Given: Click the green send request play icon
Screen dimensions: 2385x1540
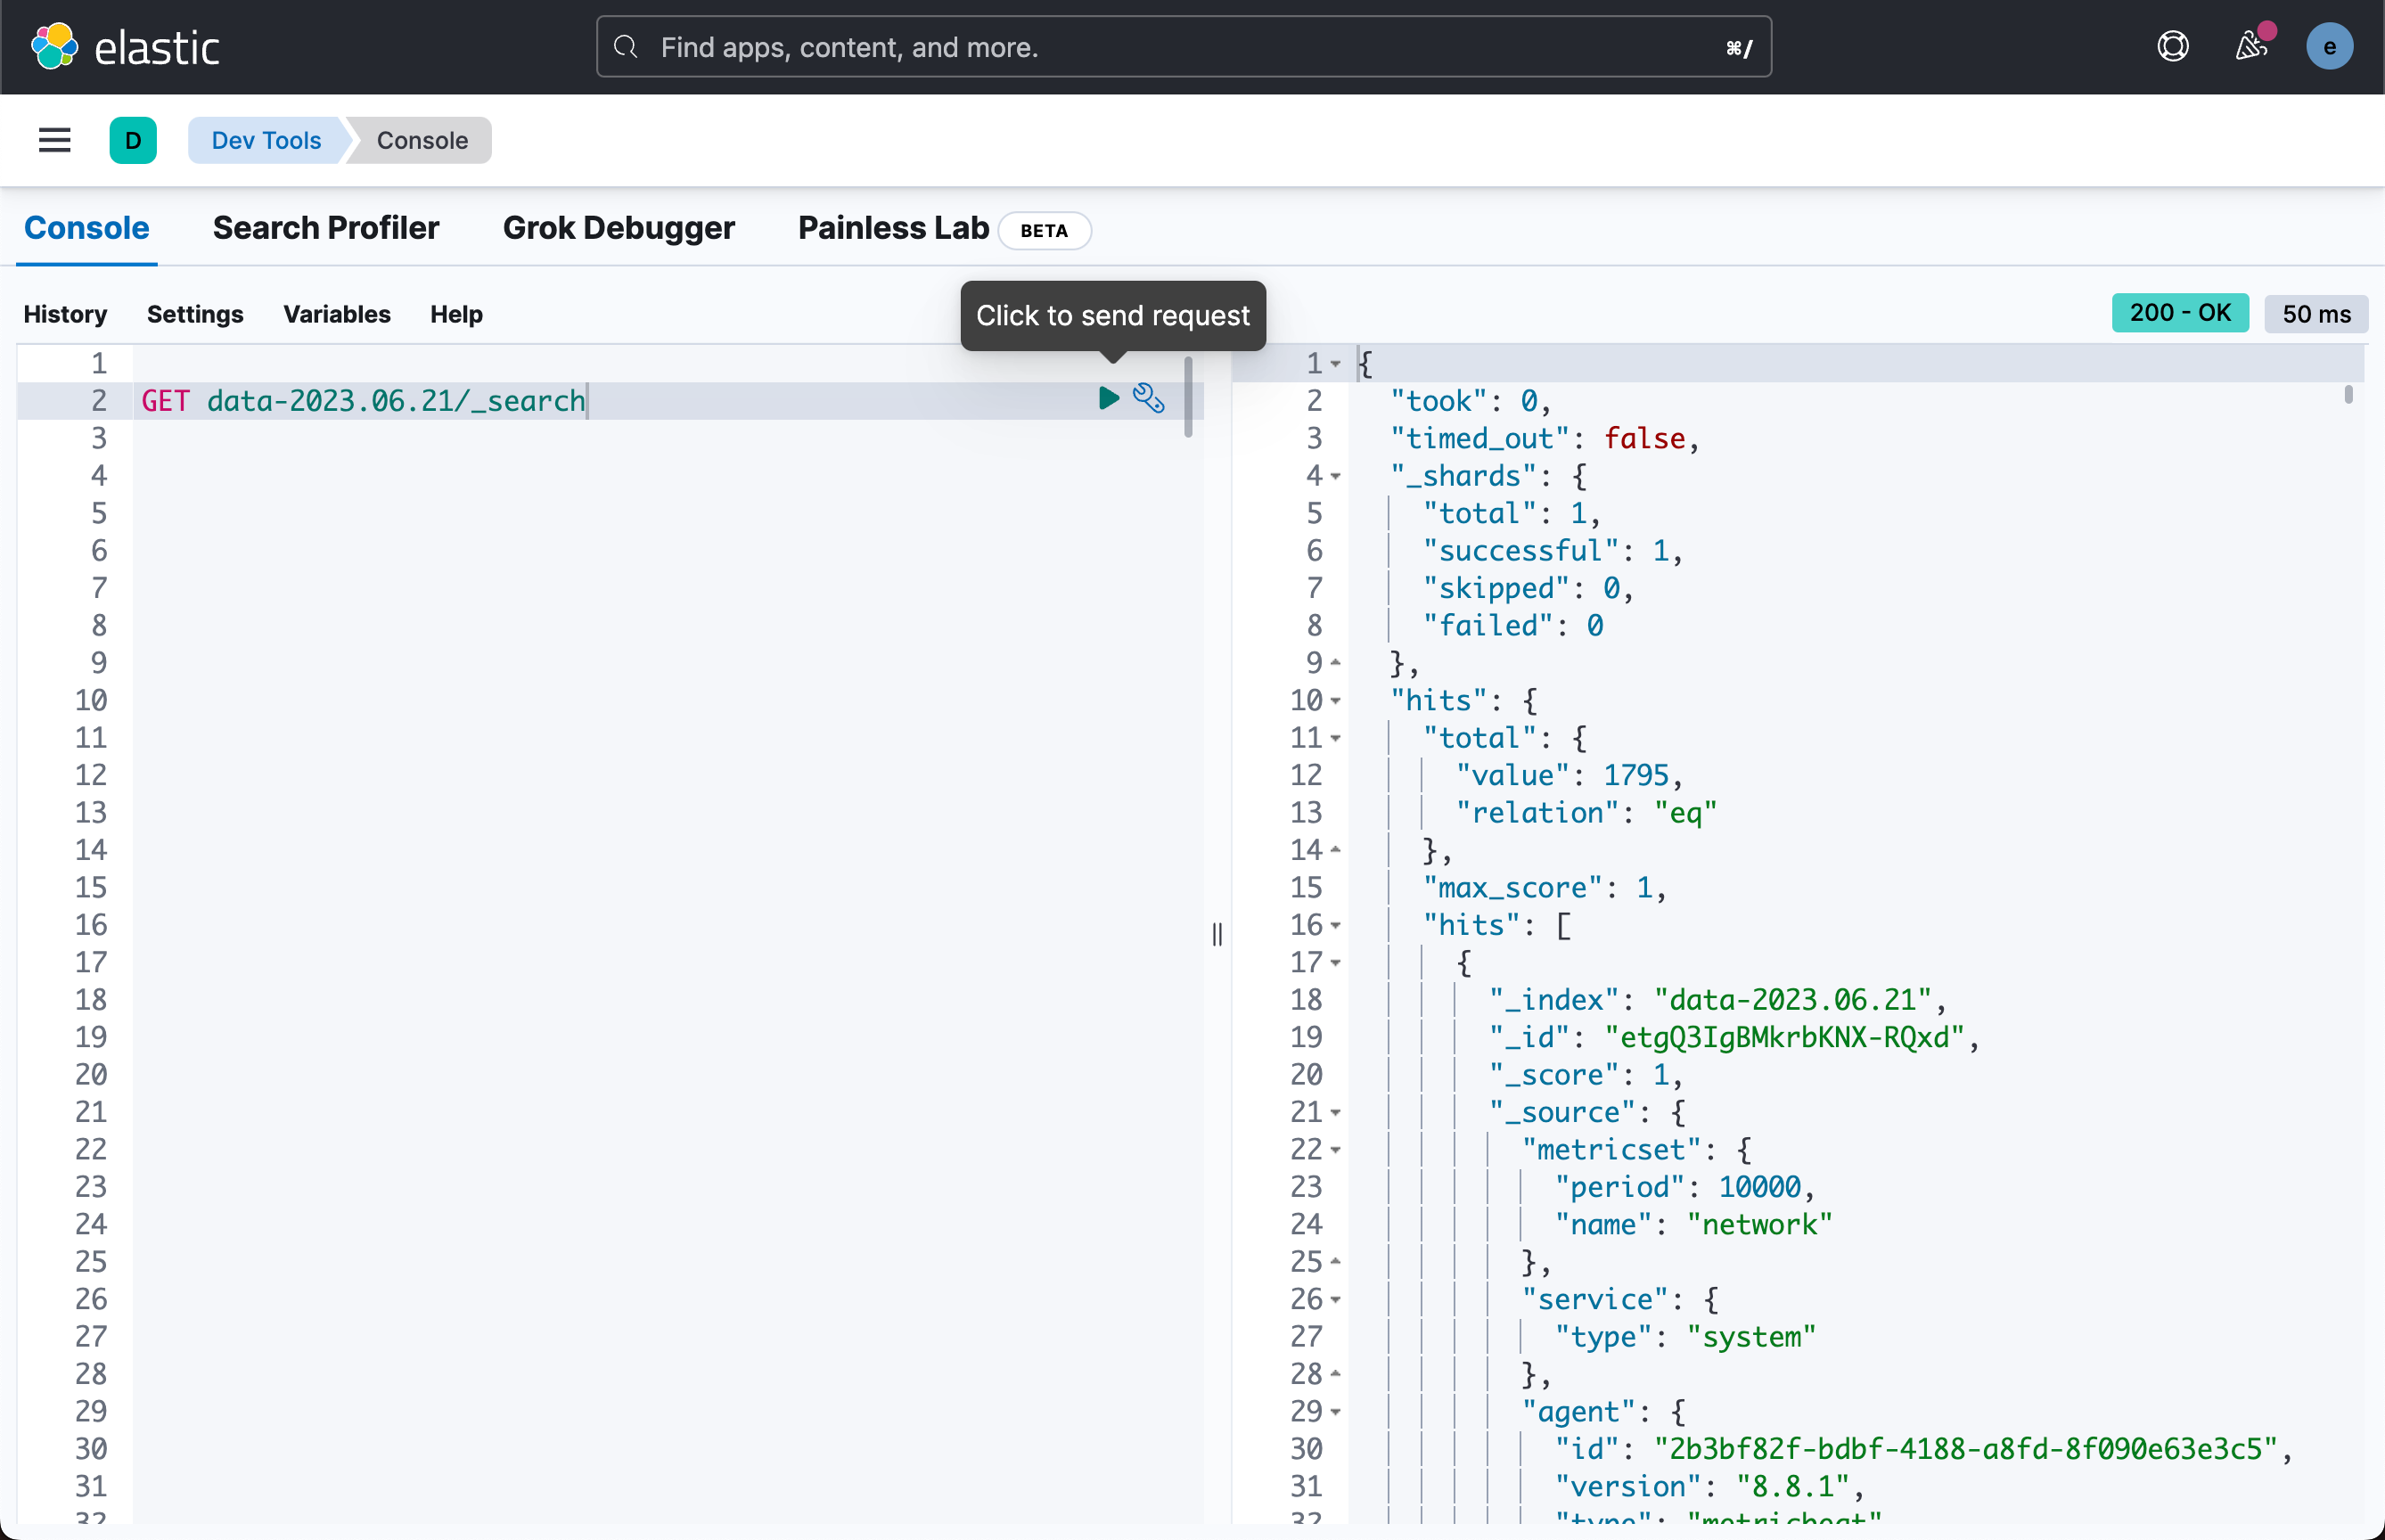Looking at the screenshot, I should coord(1108,398).
